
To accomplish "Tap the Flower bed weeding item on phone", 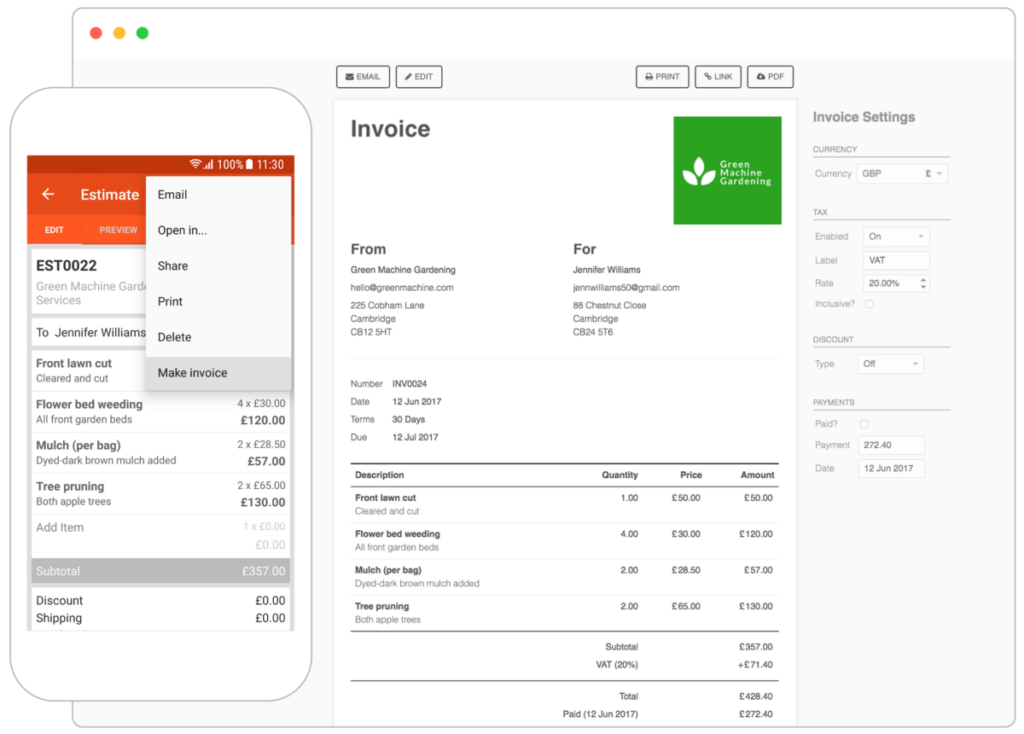I will pos(161,412).
